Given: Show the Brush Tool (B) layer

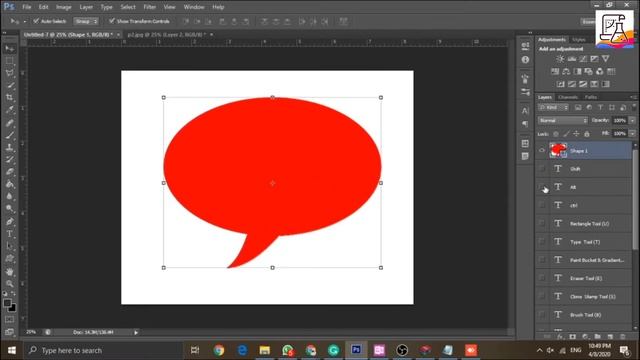Looking at the screenshot, I should pos(542,315).
